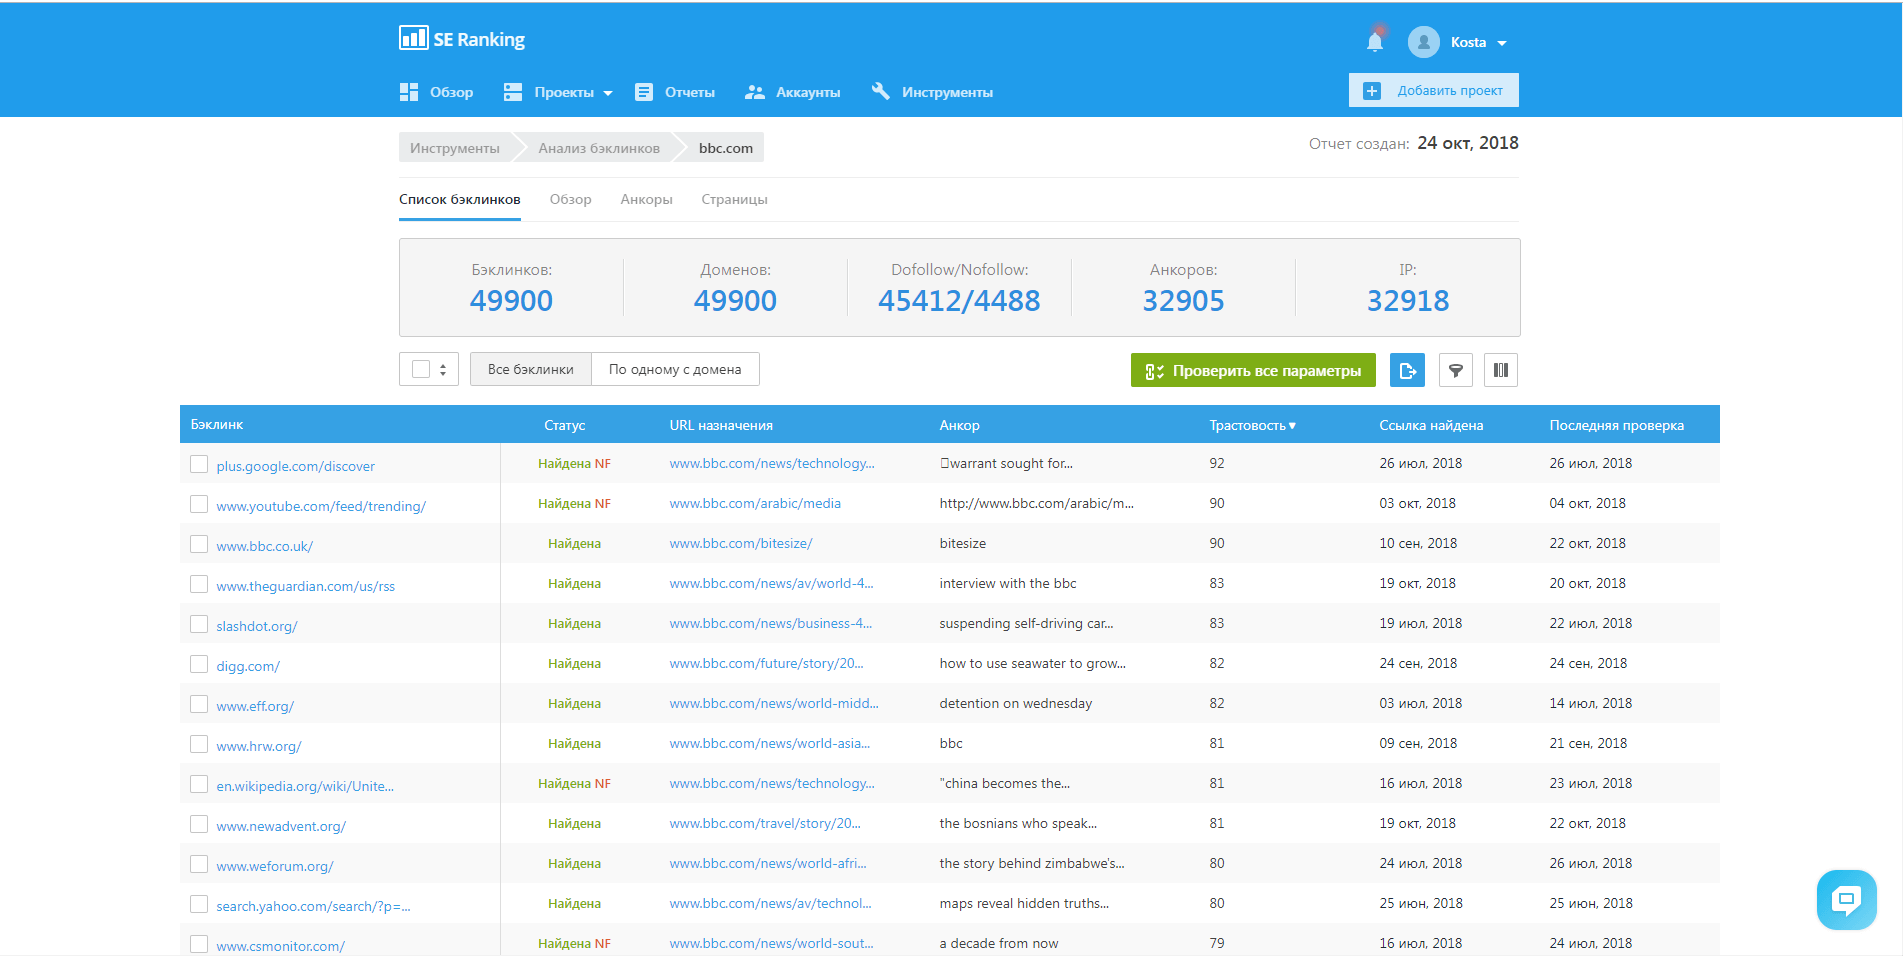Switch to the Обзор report tab
The width and height of the screenshot is (1903, 956).
coord(571,199)
